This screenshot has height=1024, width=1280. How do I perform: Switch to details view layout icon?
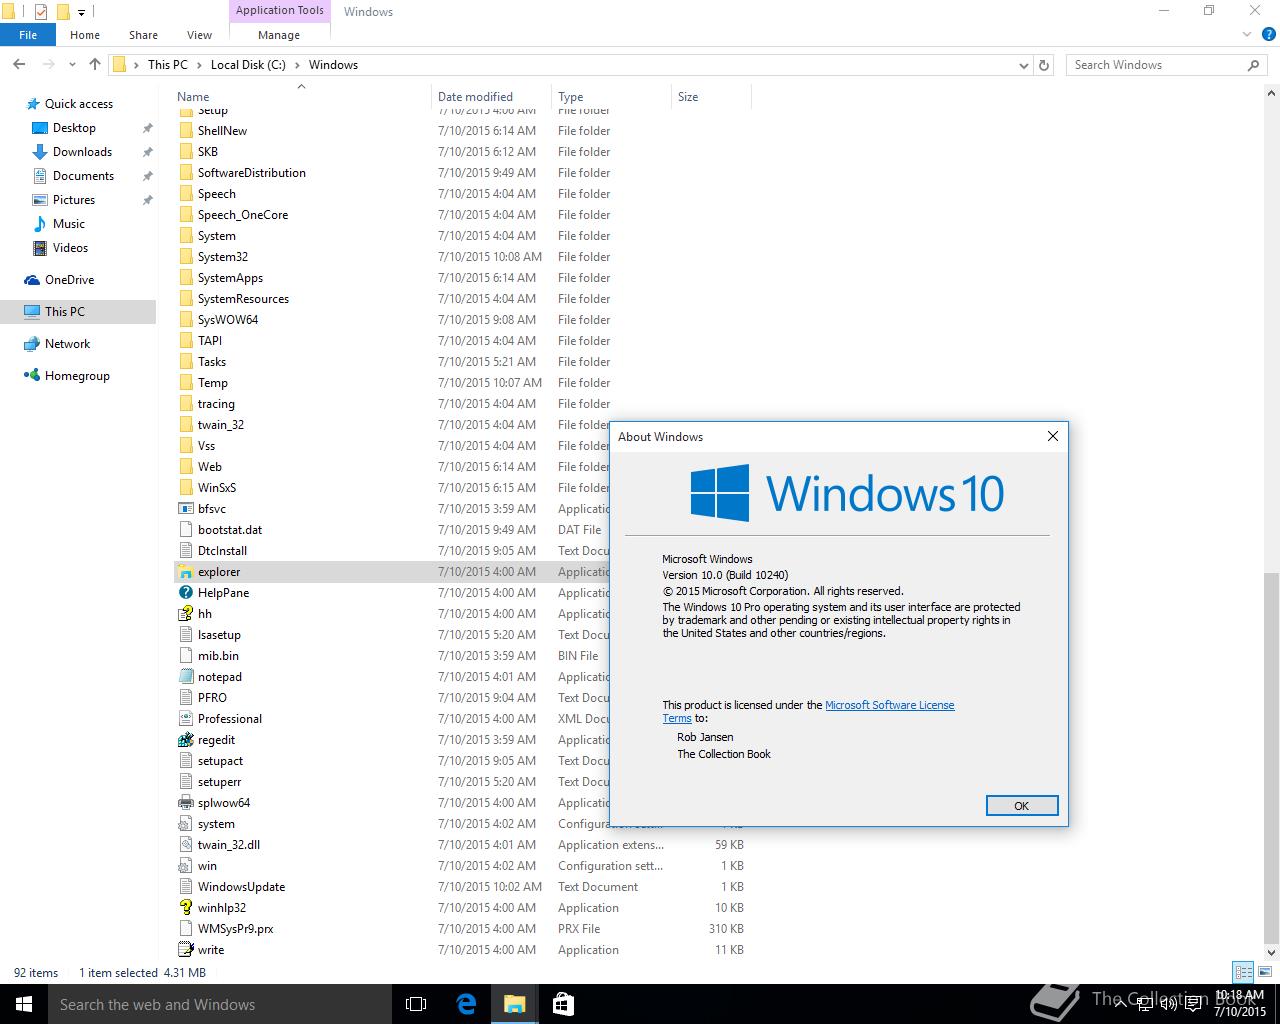[1243, 972]
